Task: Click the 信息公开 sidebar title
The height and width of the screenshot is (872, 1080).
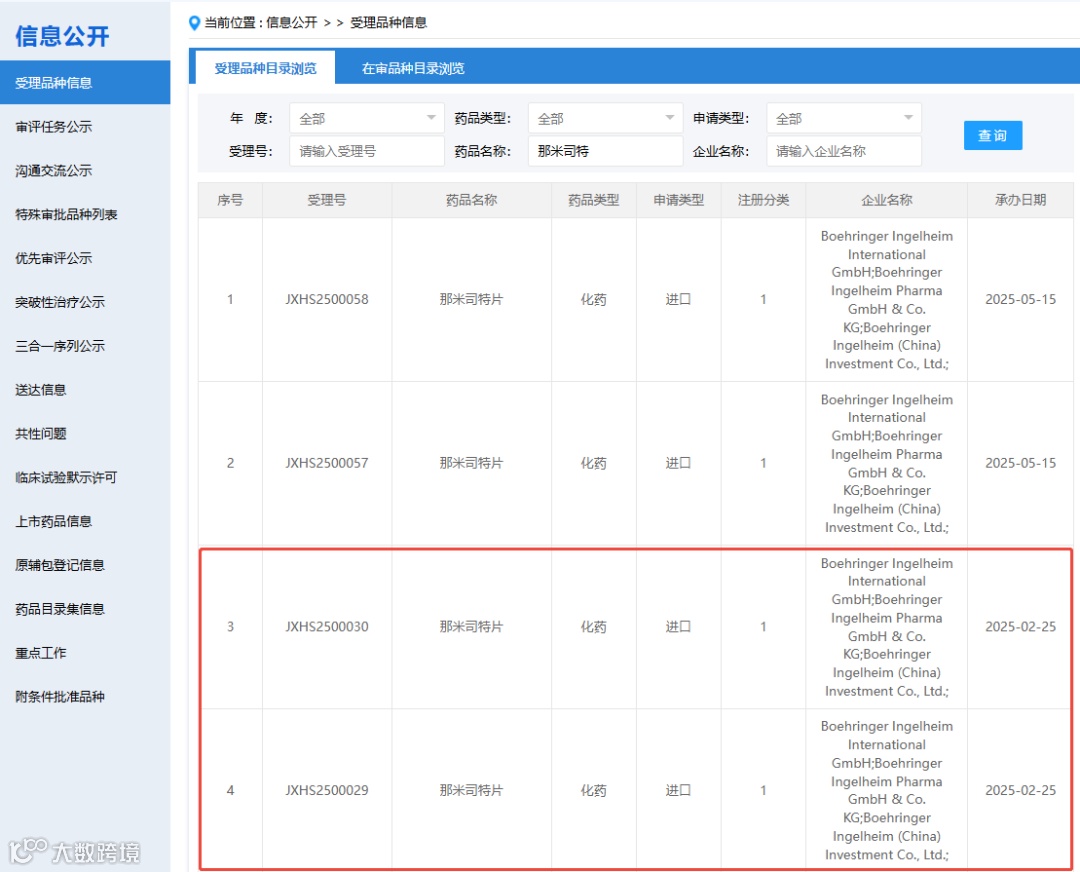Action: point(62,36)
